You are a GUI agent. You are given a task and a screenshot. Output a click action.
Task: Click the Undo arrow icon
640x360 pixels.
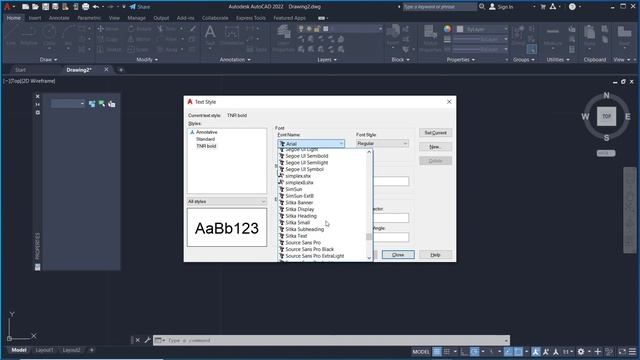click(x=96, y=7)
